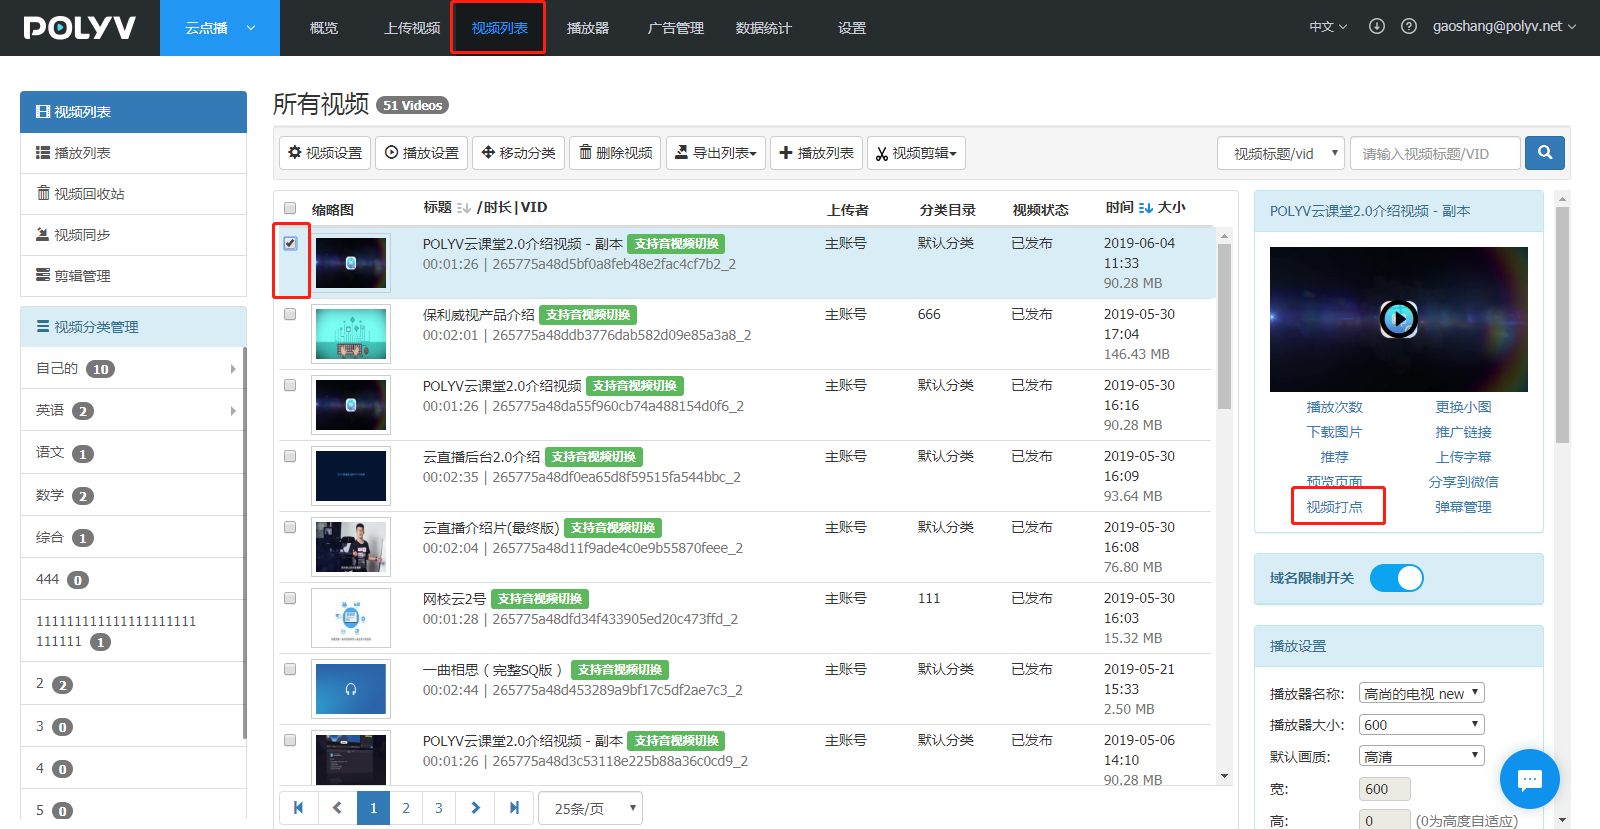The image size is (1600, 829).
Task: Go to 视频列表 tab
Action: (x=499, y=28)
